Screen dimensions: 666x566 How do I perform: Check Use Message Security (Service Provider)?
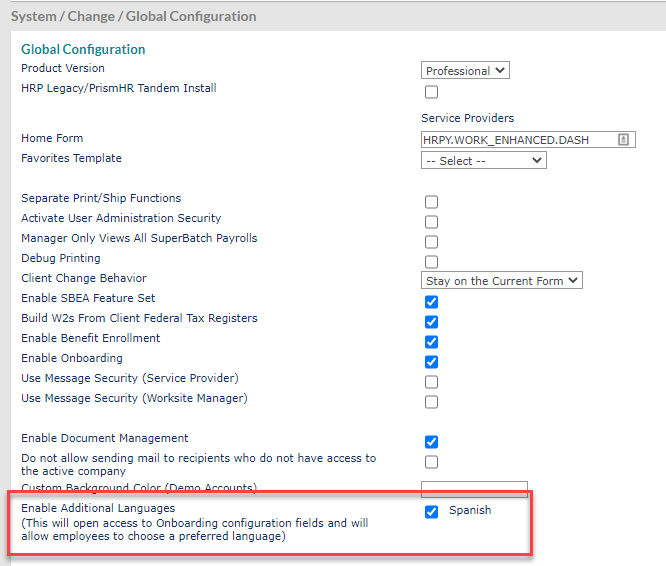[x=431, y=382]
